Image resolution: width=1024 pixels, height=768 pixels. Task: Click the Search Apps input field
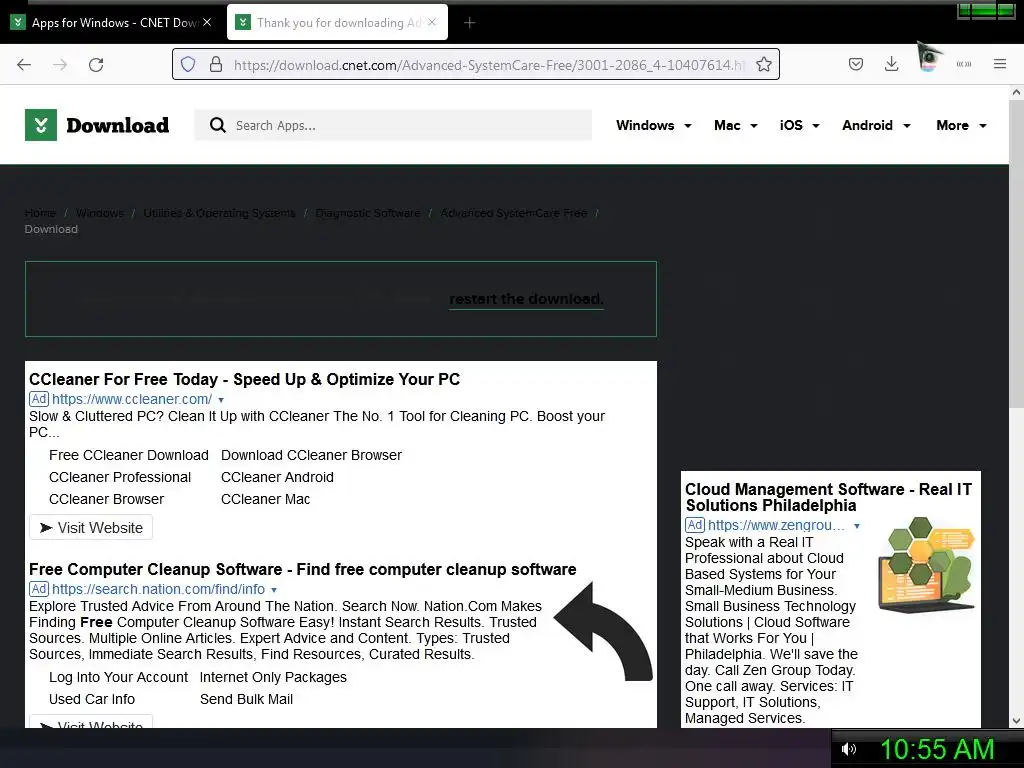point(393,125)
